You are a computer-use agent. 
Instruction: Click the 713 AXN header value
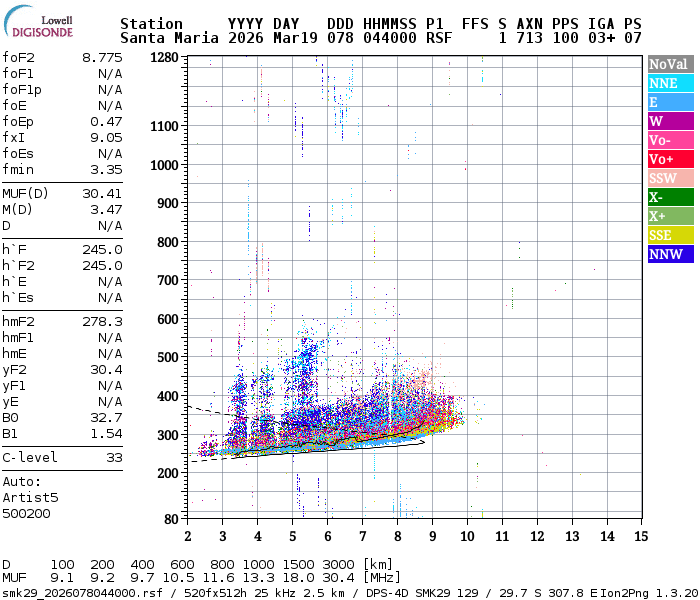pos(529,38)
